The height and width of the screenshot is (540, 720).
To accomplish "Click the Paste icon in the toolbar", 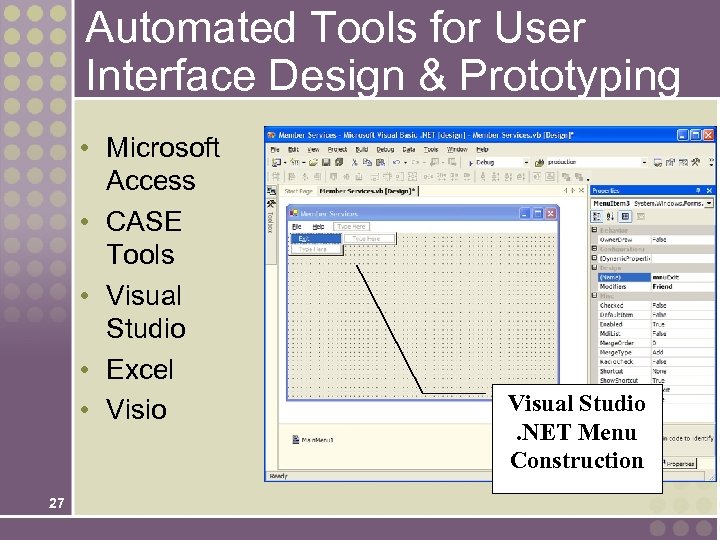I will pos(380,162).
